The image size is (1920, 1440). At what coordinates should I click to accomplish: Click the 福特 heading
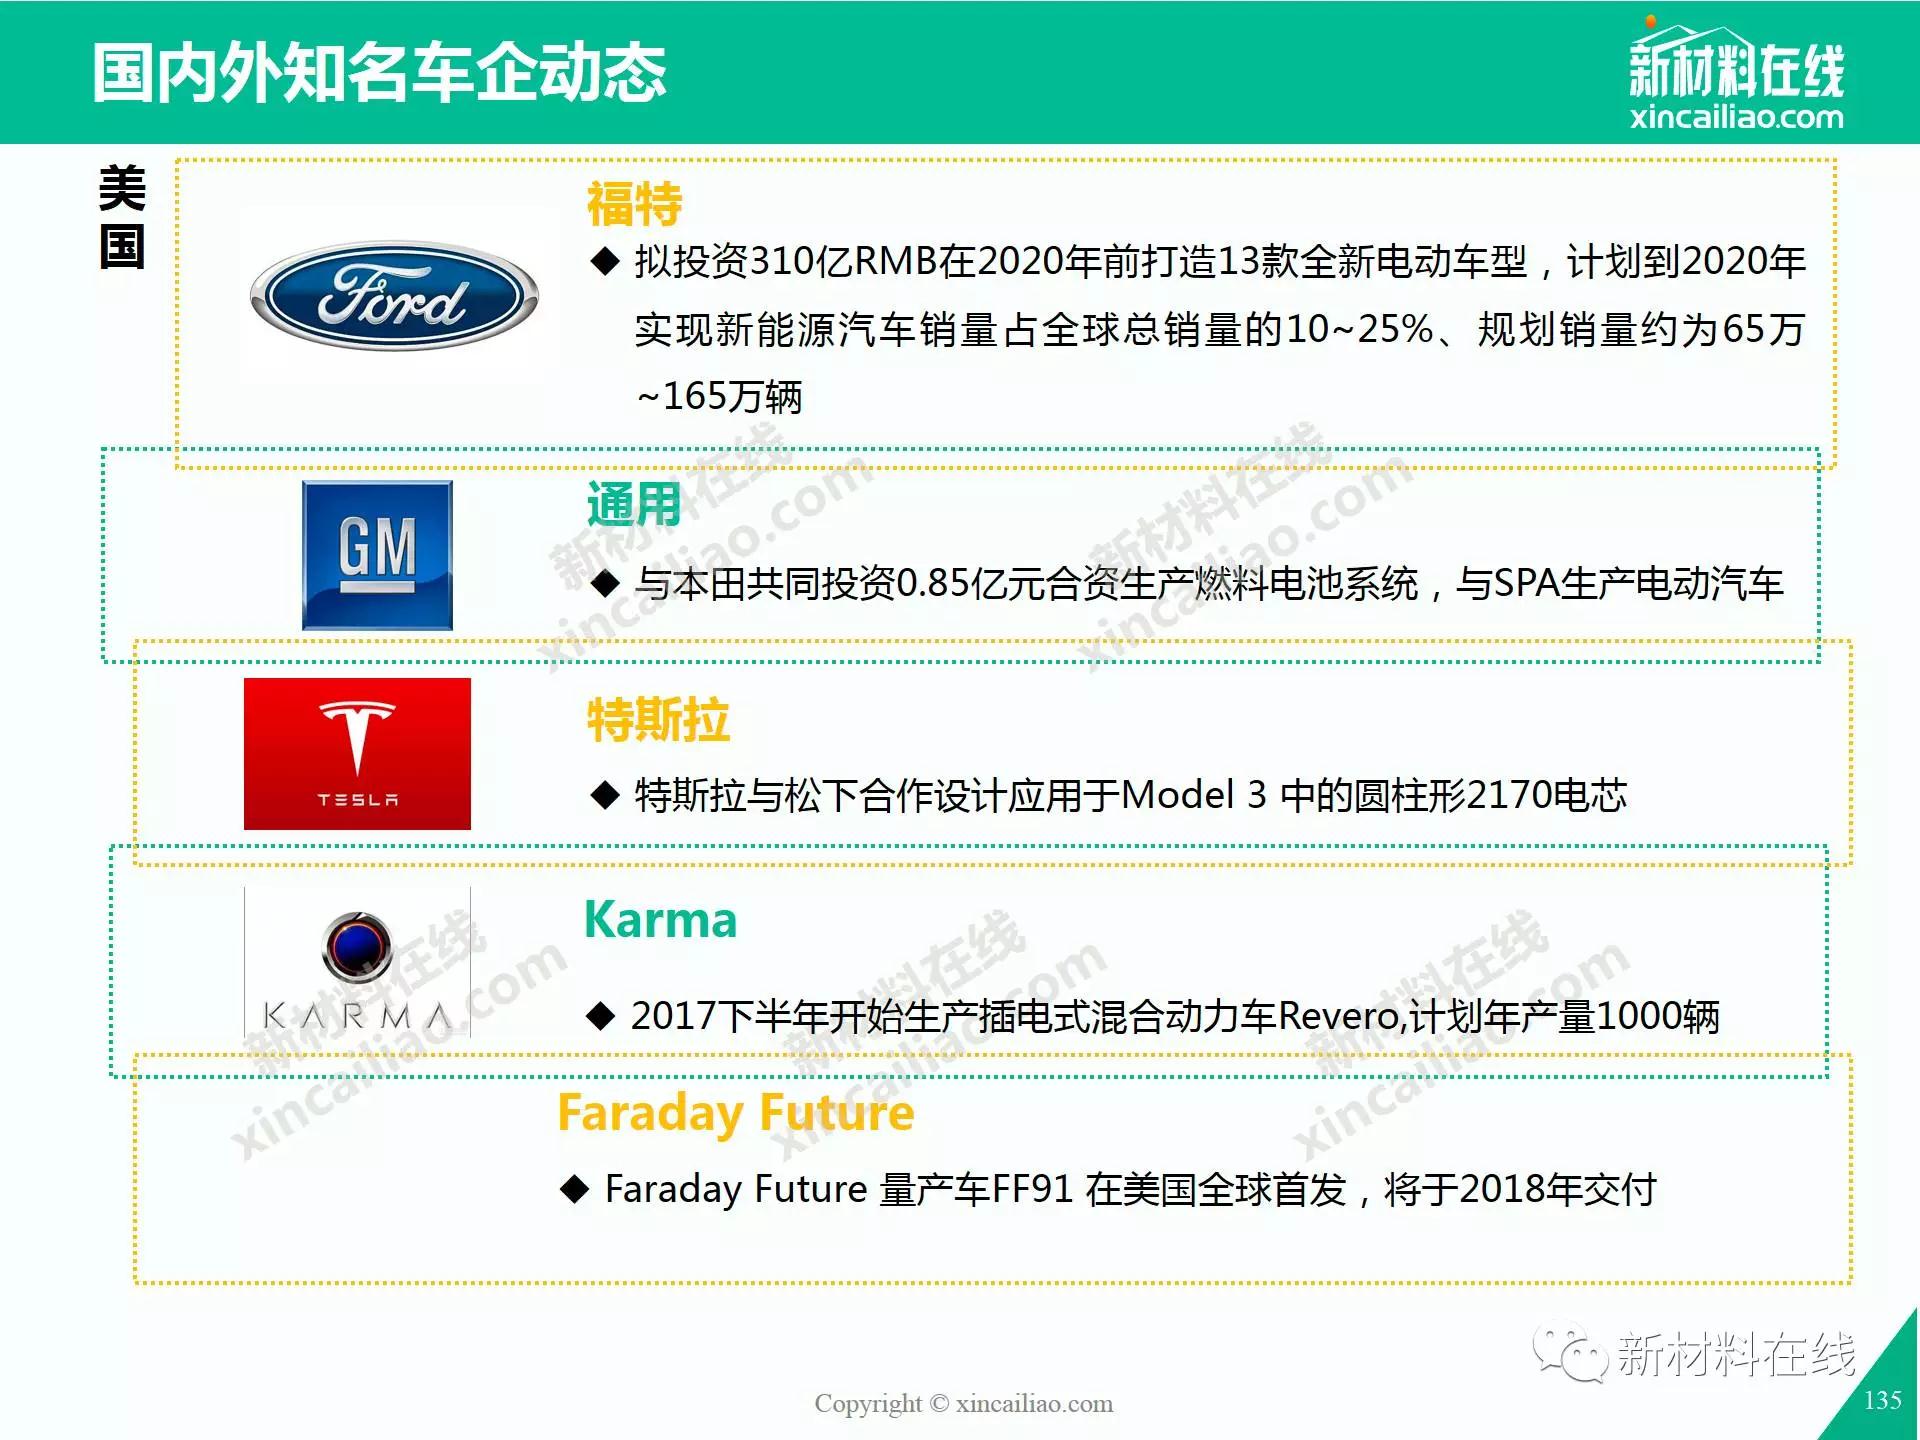coord(634,204)
